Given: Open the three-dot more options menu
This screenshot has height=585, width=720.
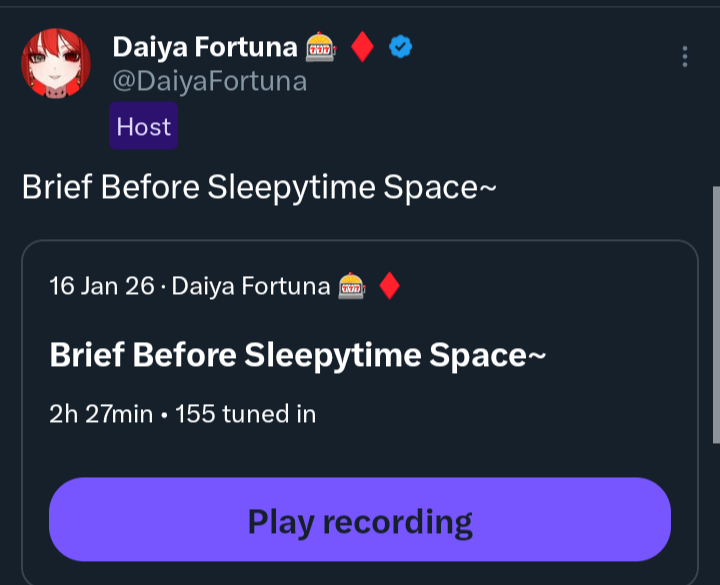Looking at the screenshot, I should pyautogui.click(x=685, y=56).
